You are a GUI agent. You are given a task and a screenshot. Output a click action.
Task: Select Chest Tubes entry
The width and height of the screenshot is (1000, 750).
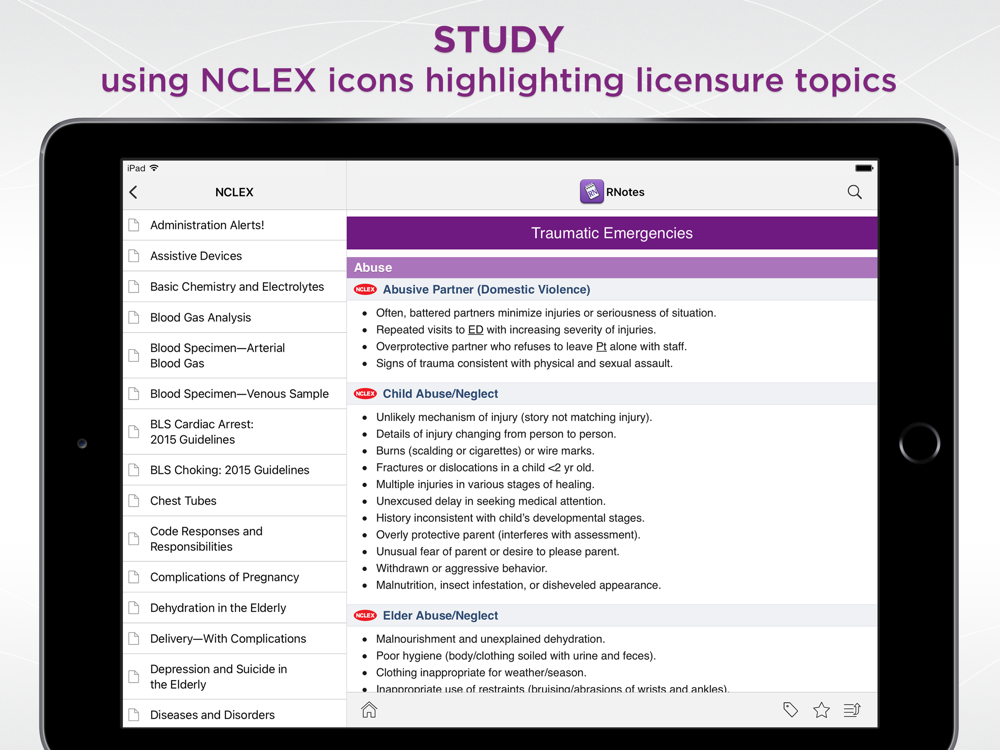pos(235,501)
